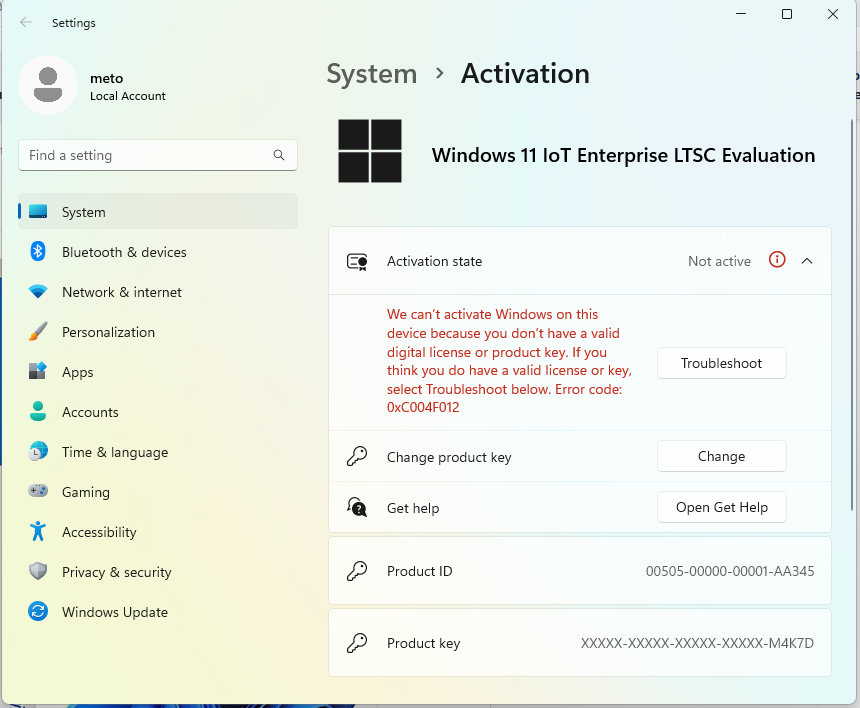This screenshot has width=860, height=708.
Task: Close the Settings window
Action: pos(833,14)
